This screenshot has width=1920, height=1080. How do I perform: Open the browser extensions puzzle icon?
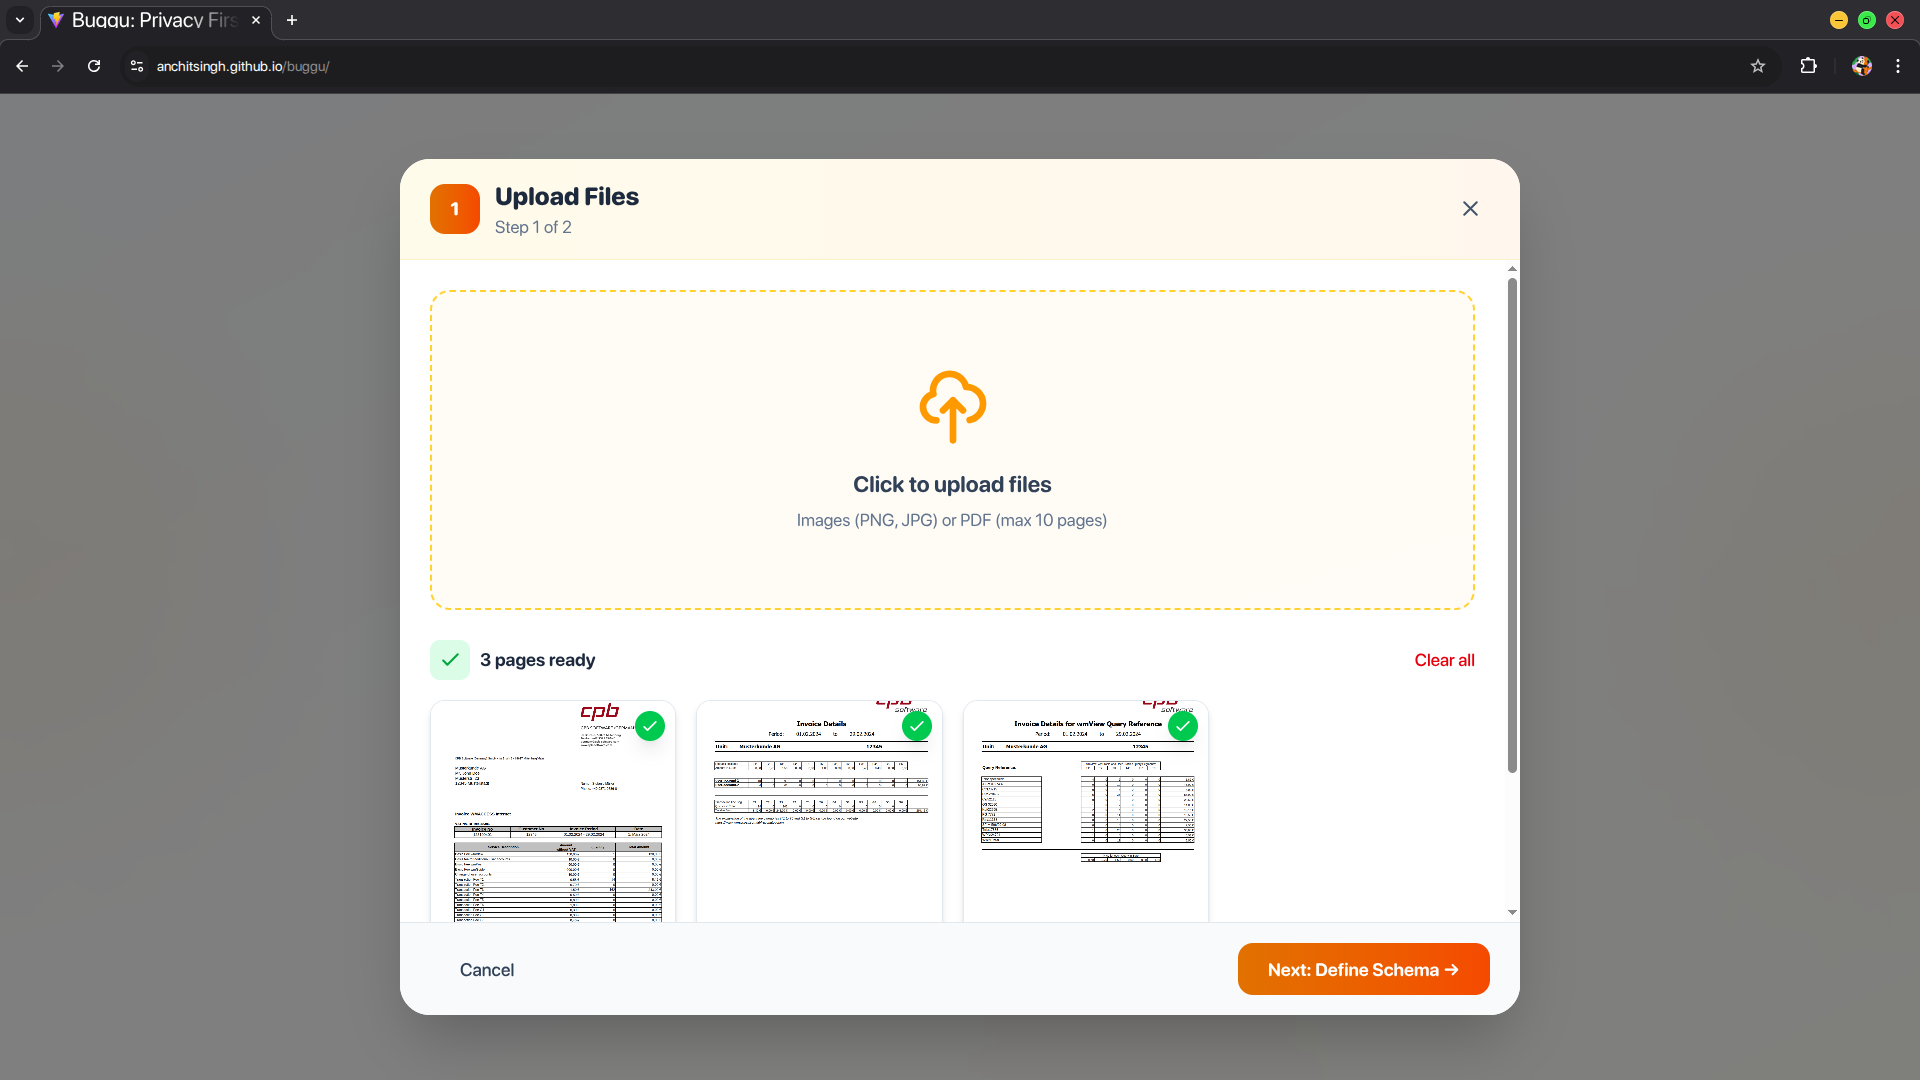(1808, 66)
